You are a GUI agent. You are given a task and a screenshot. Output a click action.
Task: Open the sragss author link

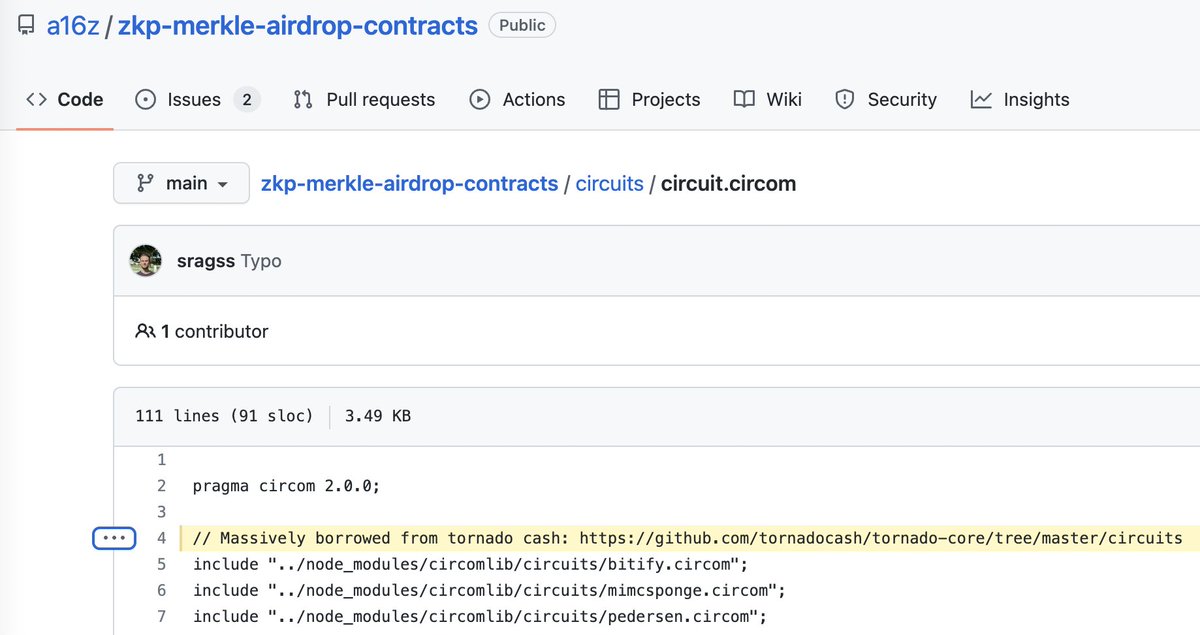(x=205, y=261)
